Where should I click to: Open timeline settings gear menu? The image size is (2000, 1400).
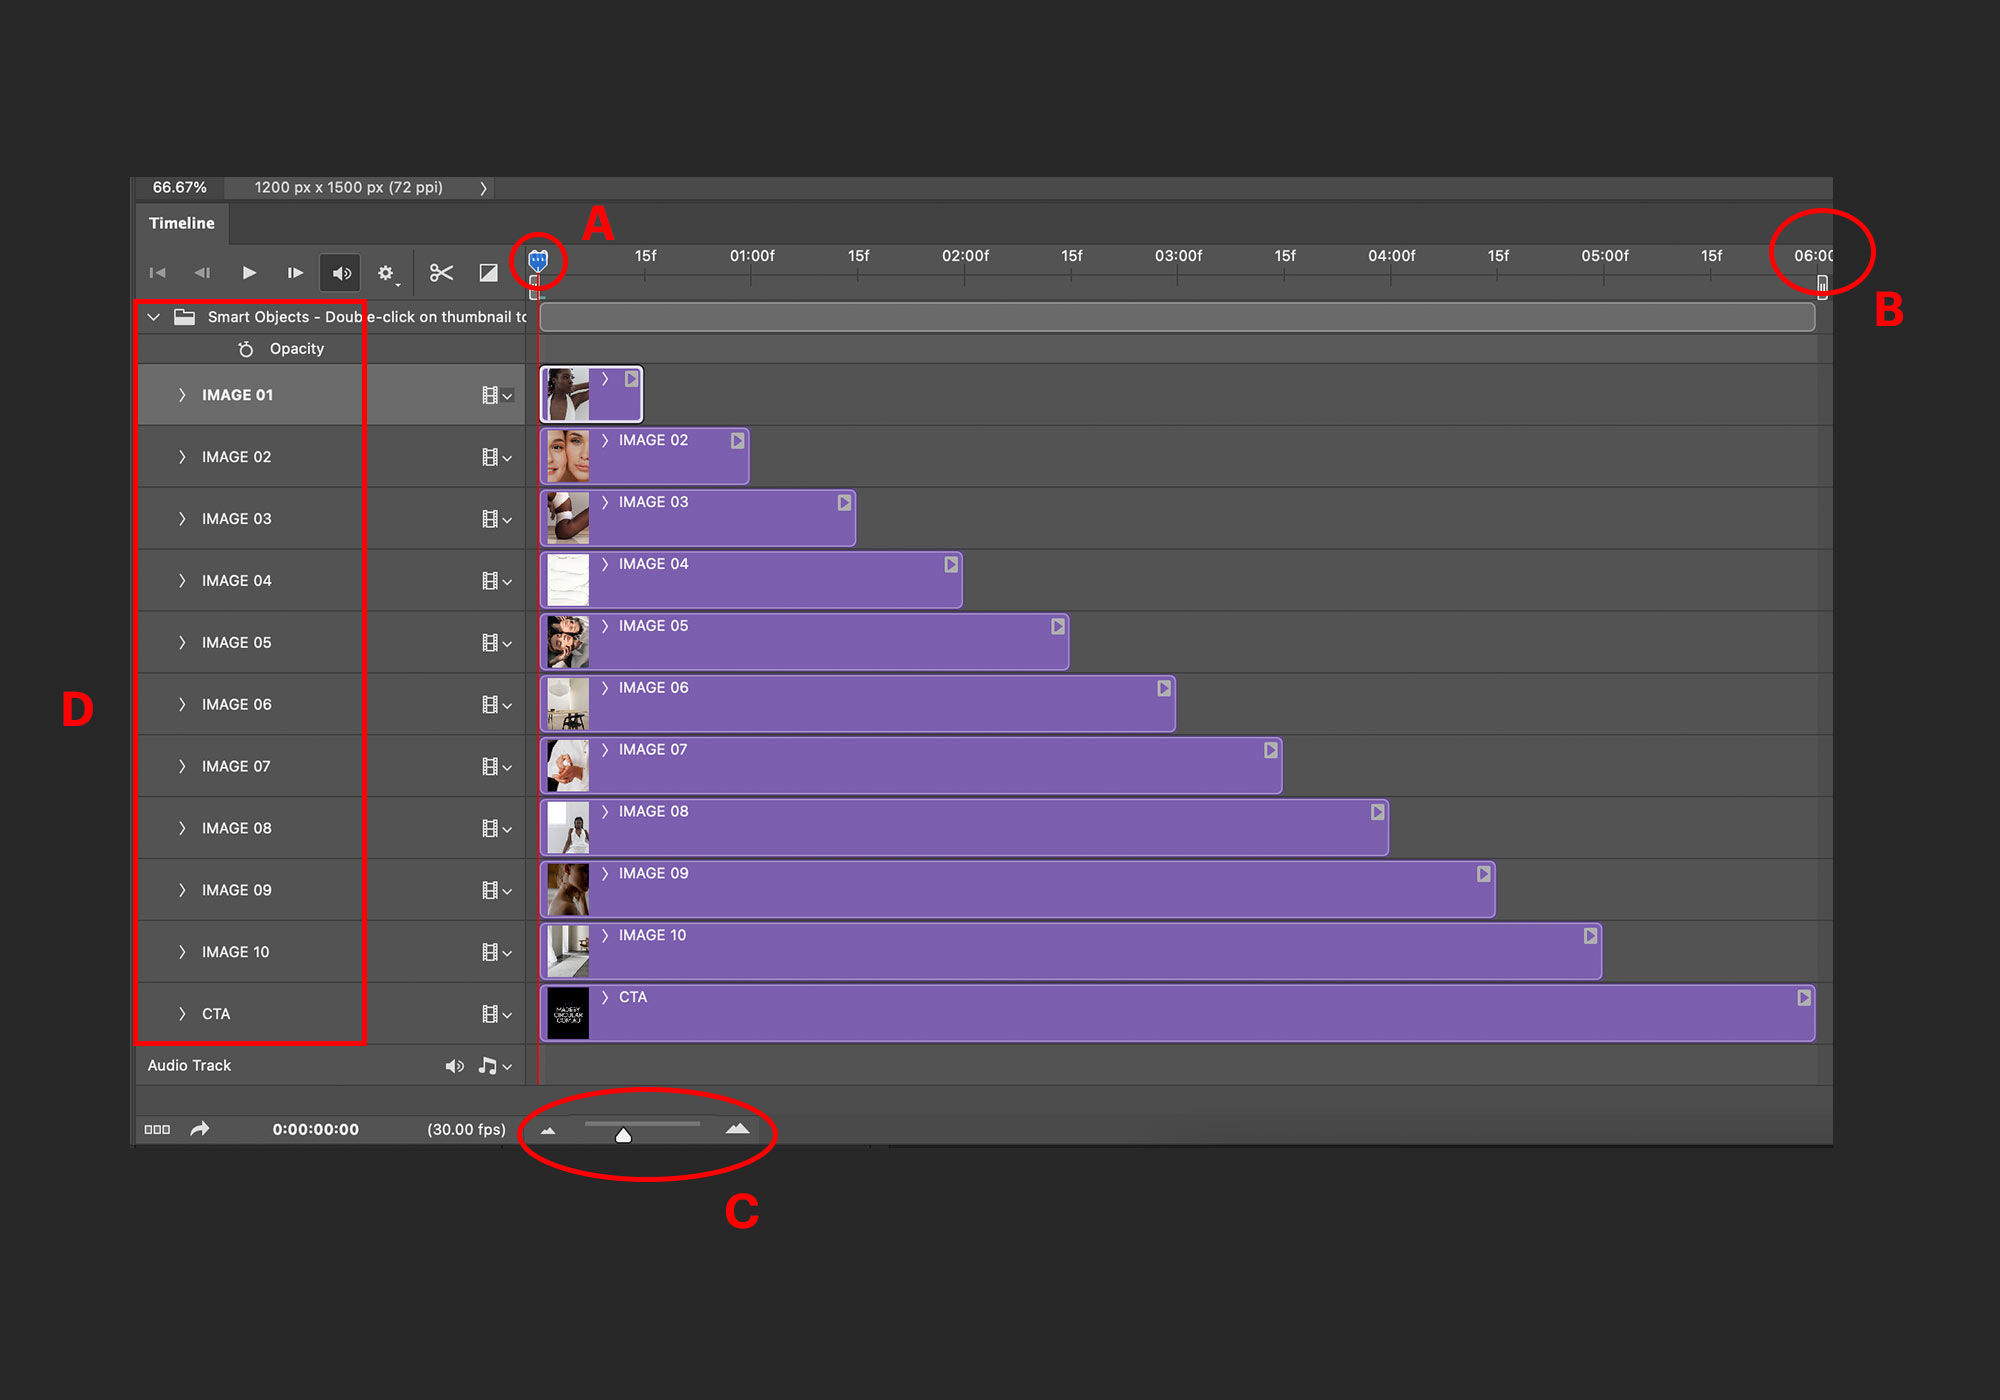(x=386, y=273)
